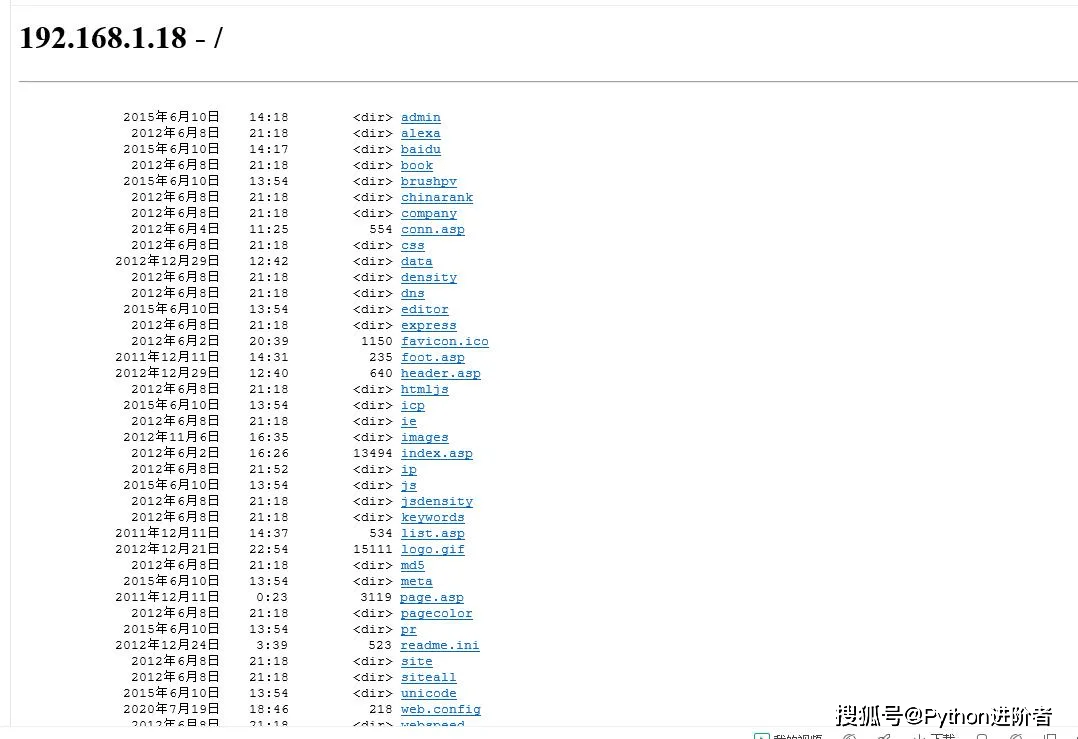The height and width of the screenshot is (739, 1078).
Task: Open the data directory link
Action: click(417, 261)
